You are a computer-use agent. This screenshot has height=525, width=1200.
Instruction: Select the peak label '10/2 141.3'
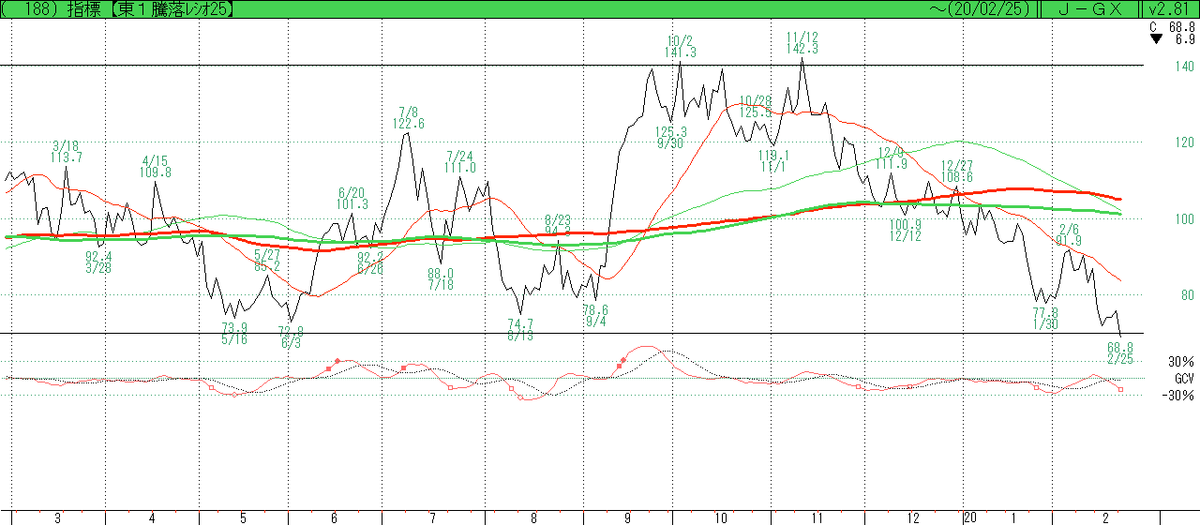click(680, 46)
